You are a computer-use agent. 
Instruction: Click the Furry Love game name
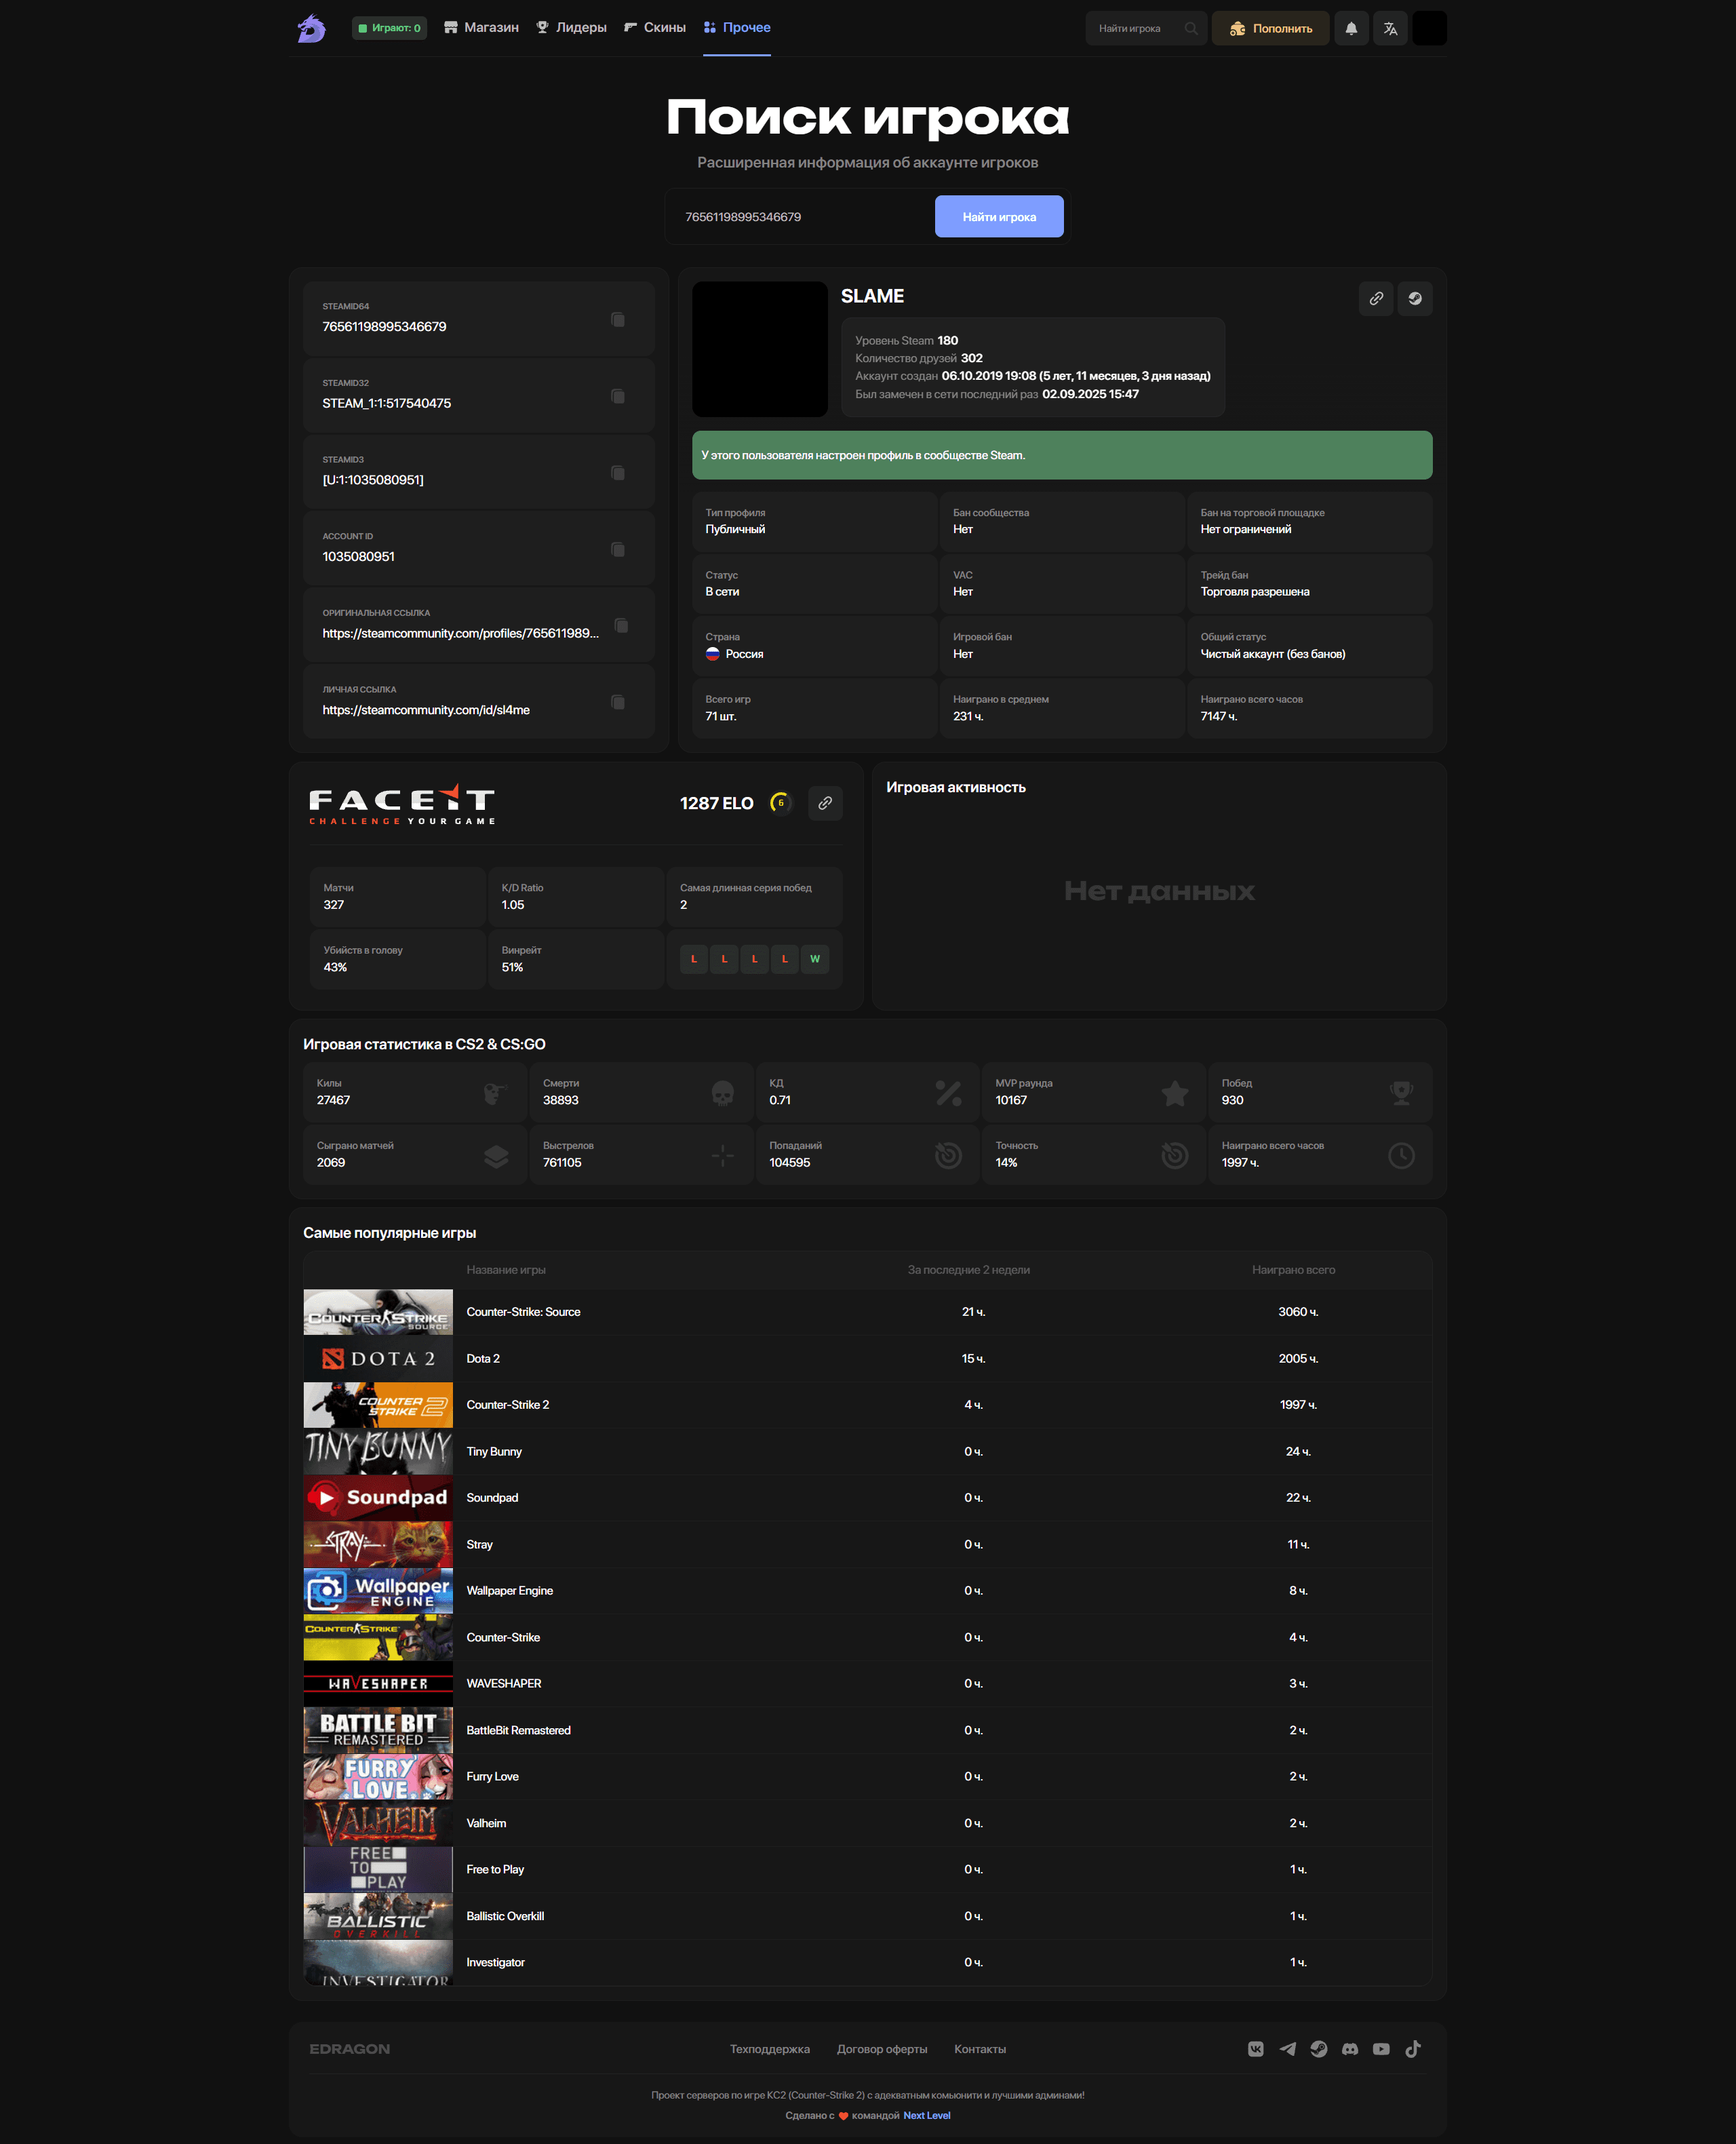point(493,1777)
